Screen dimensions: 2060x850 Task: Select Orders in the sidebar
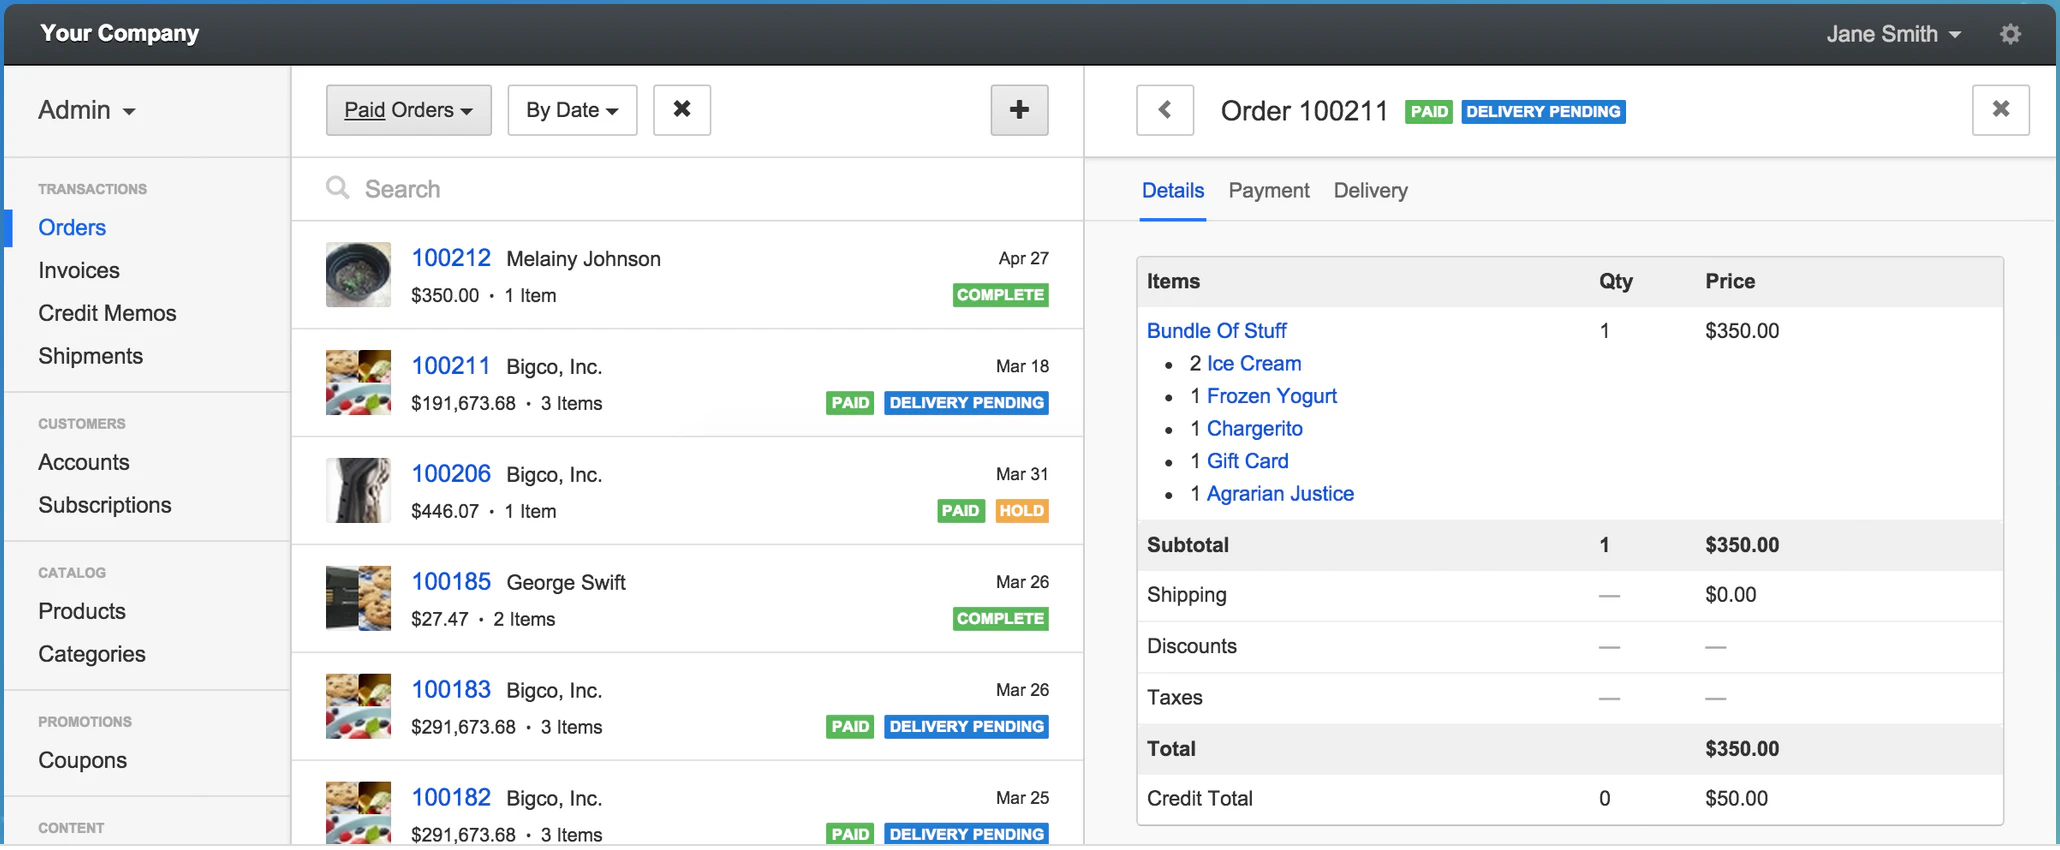coord(72,227)
